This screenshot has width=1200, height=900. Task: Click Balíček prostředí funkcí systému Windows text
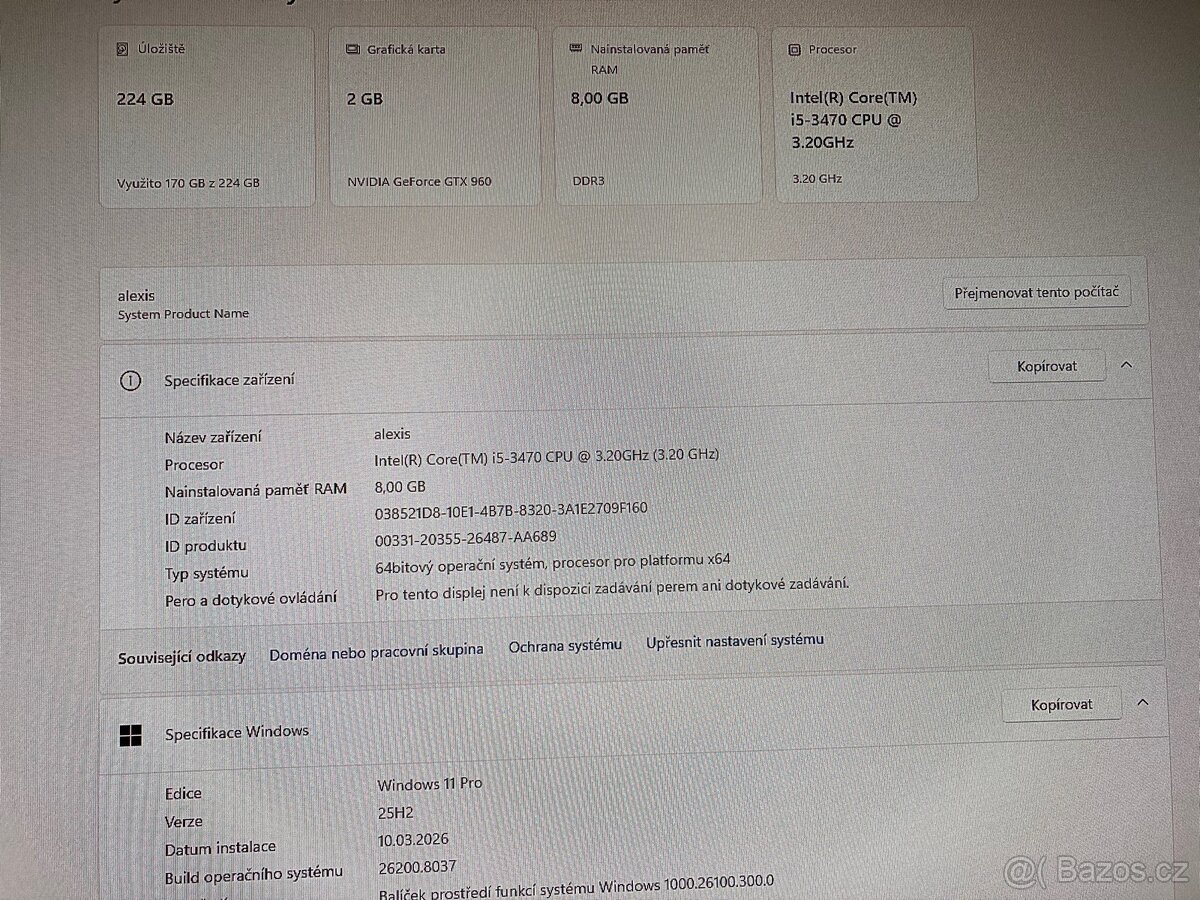pos(576,887)
